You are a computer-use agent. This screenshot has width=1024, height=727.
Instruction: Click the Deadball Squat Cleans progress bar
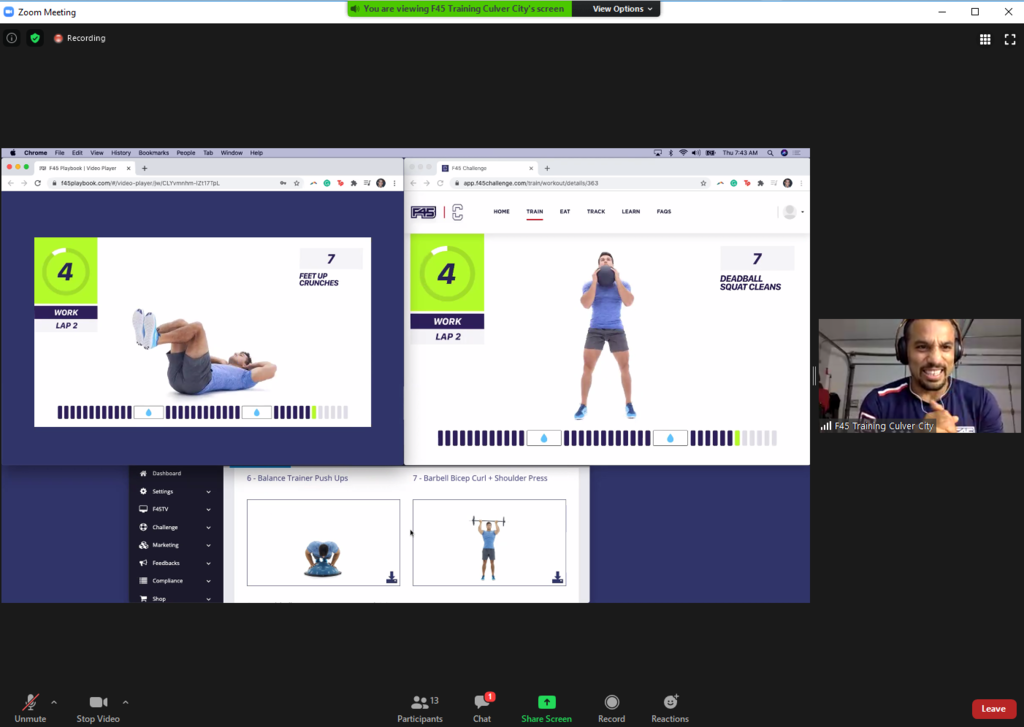(x=607, y=438)
